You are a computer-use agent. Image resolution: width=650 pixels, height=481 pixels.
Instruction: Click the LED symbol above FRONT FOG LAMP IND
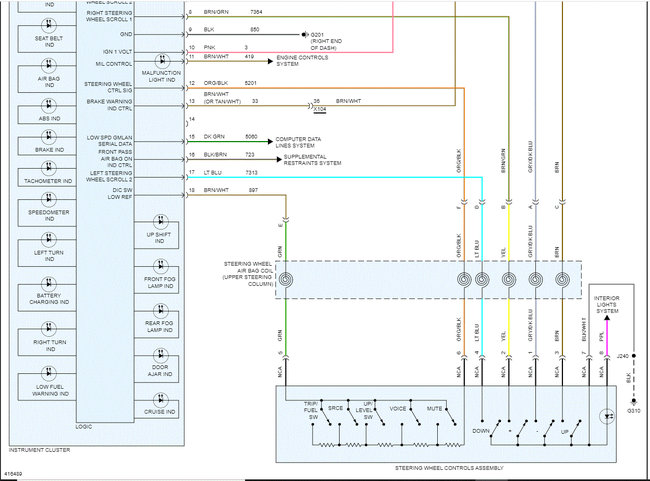tap(160, 266)
